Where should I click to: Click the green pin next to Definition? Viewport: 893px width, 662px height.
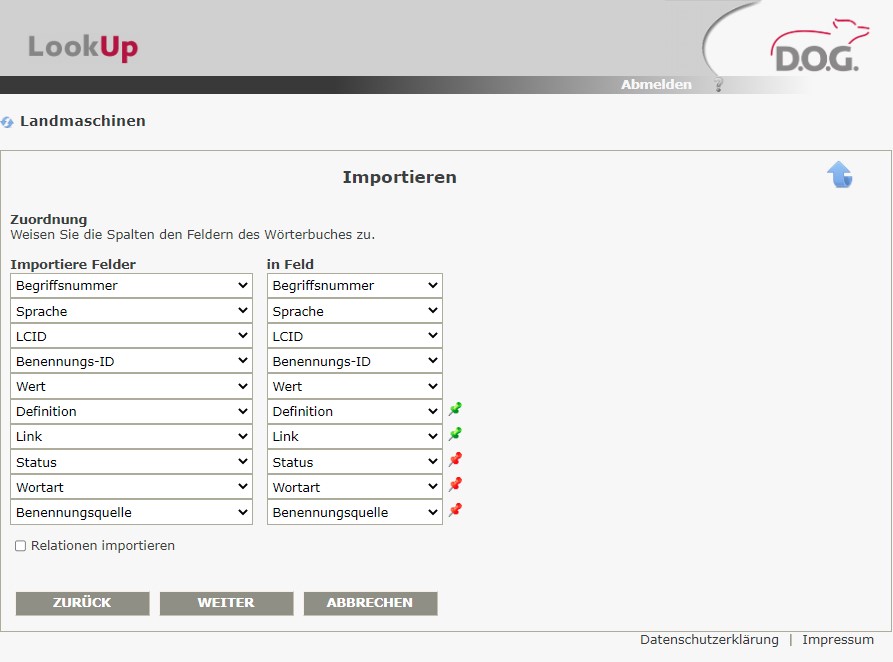click(455, 410)
